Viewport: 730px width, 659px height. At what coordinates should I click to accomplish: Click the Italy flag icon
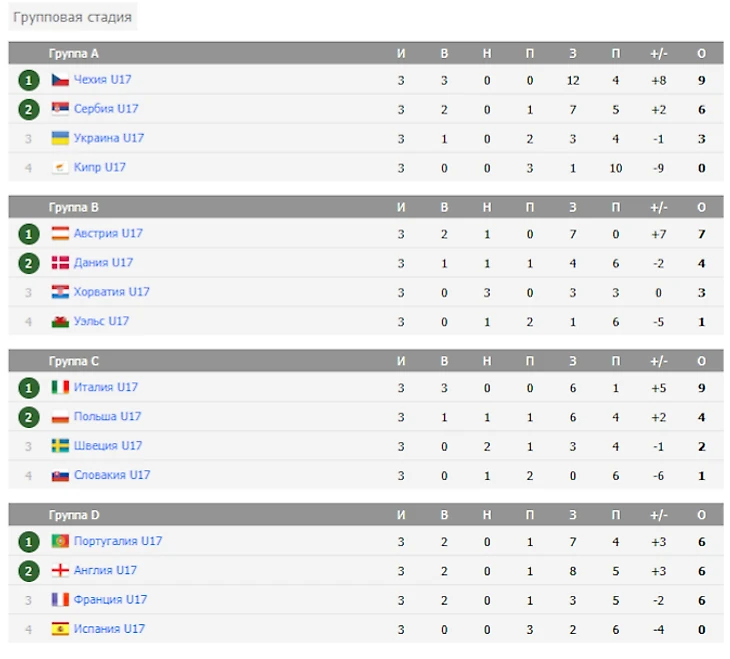point(60,388)
